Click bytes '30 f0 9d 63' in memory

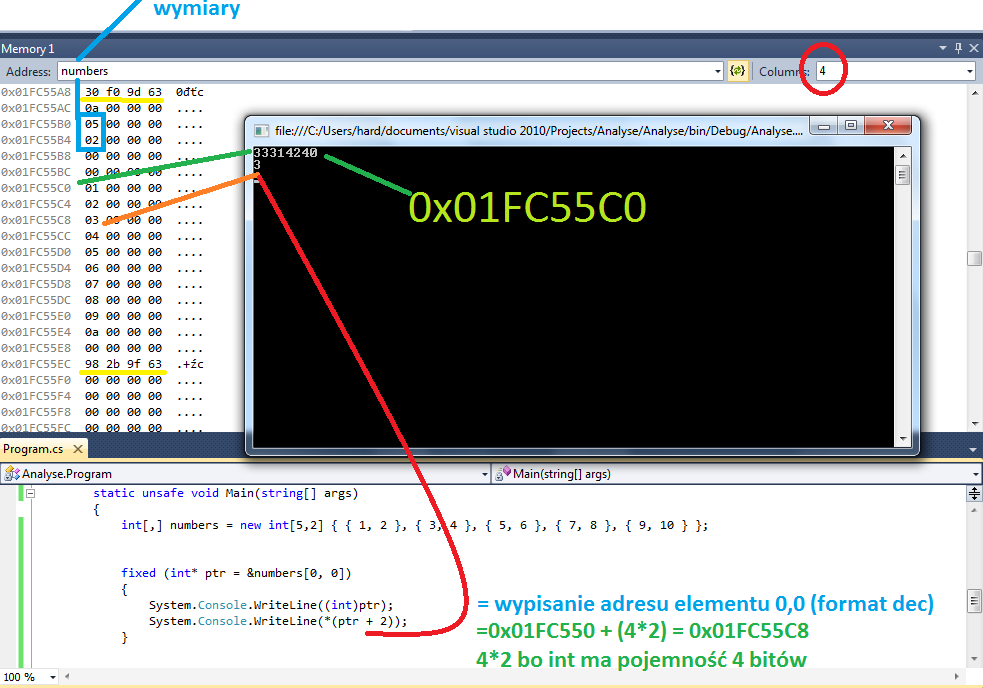coord(124,92)
